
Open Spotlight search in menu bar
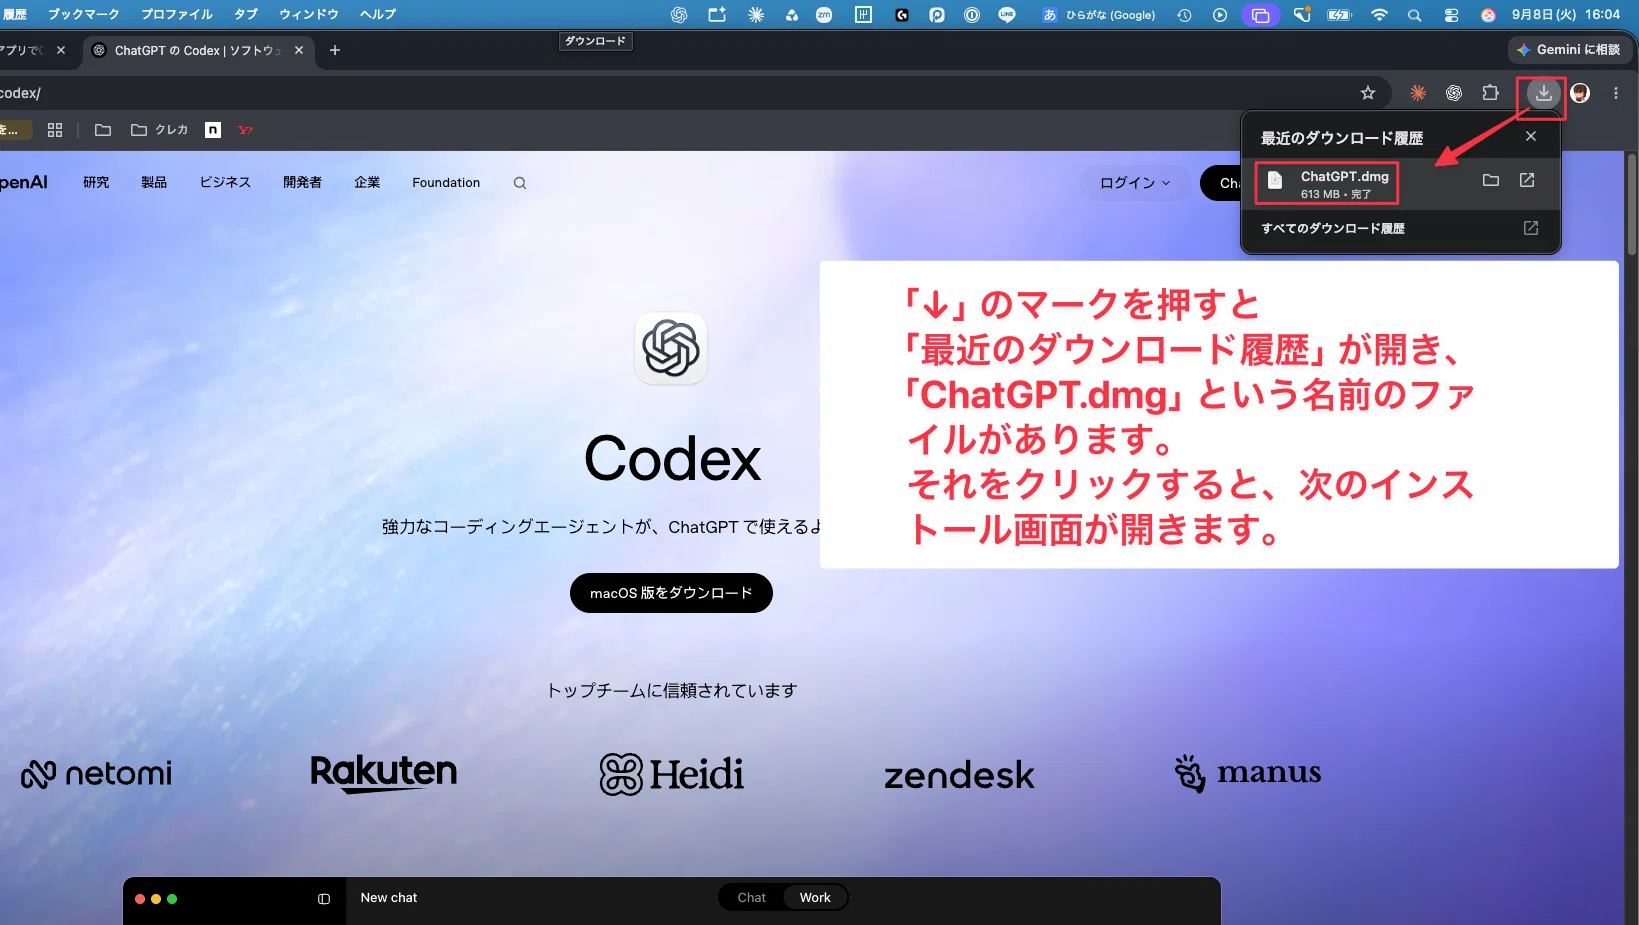point(1414,15)
